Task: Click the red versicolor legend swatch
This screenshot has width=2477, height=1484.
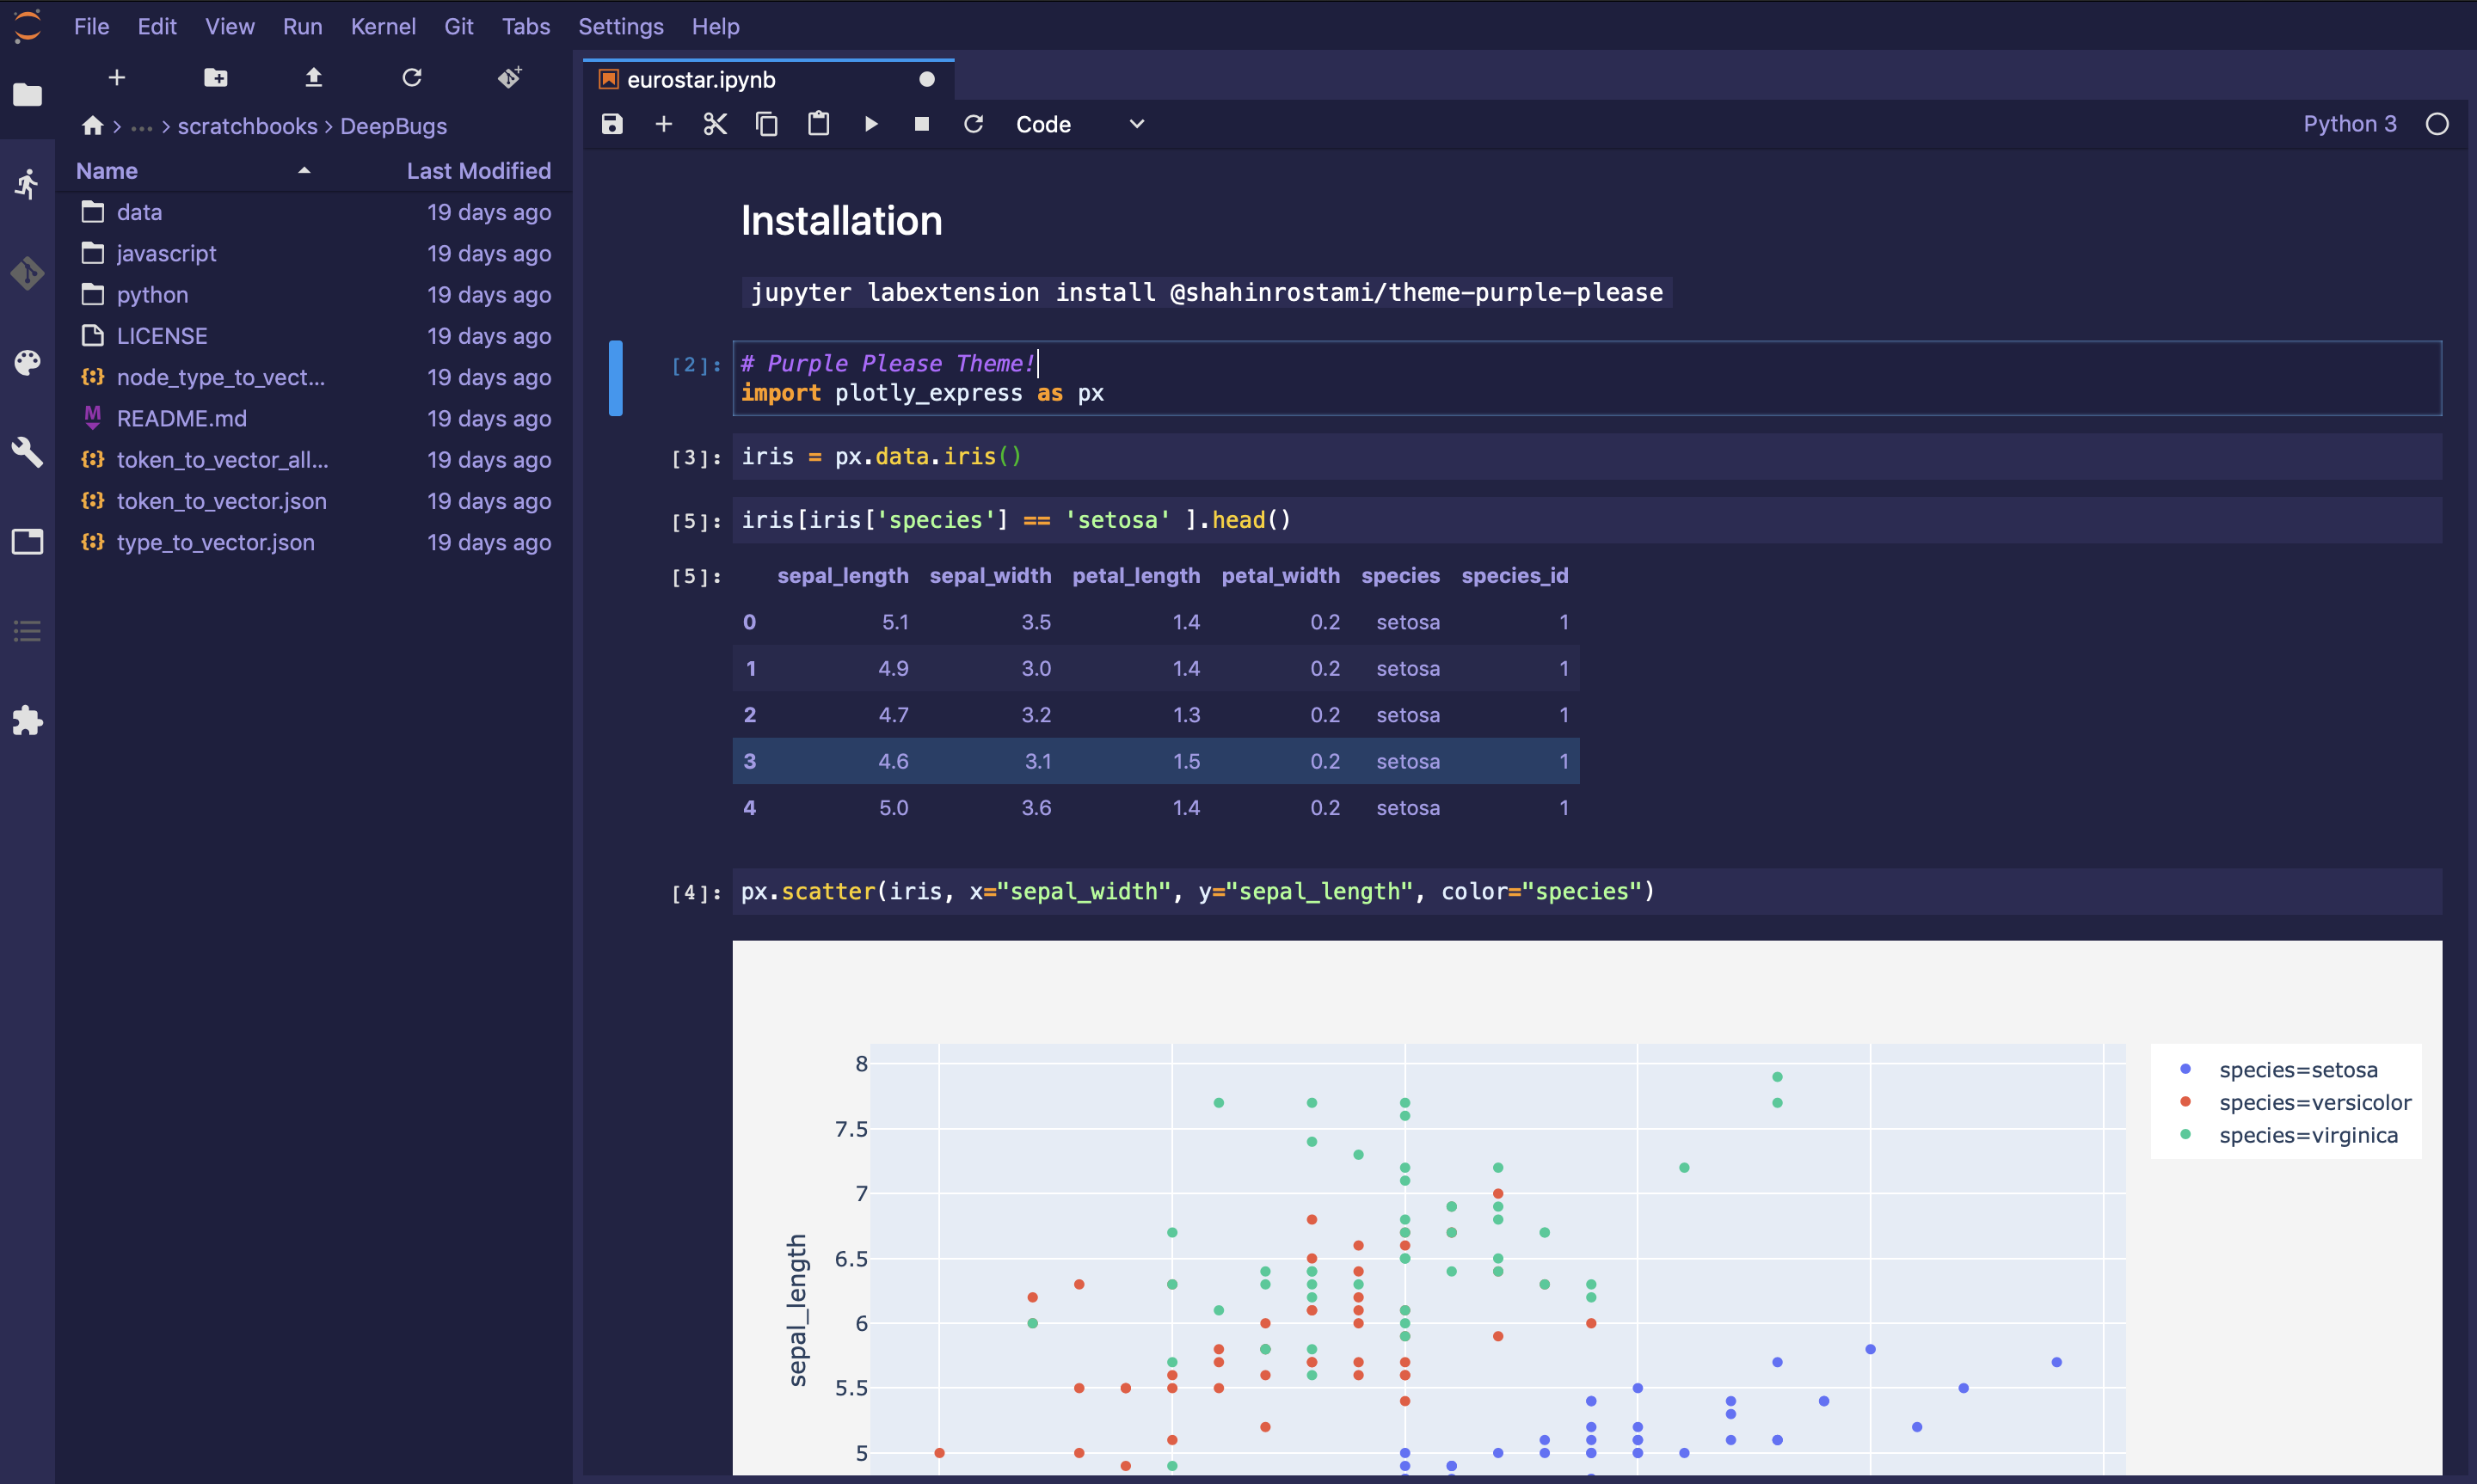Action: [x=2187, y=1102]
